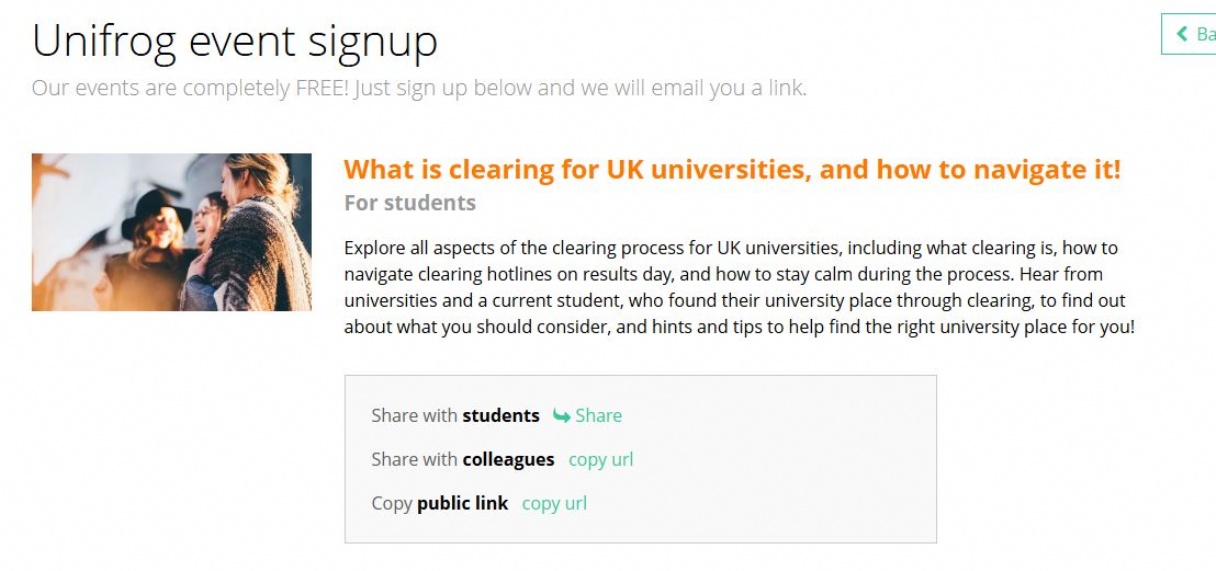Click the event description paragraph

[739, 287]
